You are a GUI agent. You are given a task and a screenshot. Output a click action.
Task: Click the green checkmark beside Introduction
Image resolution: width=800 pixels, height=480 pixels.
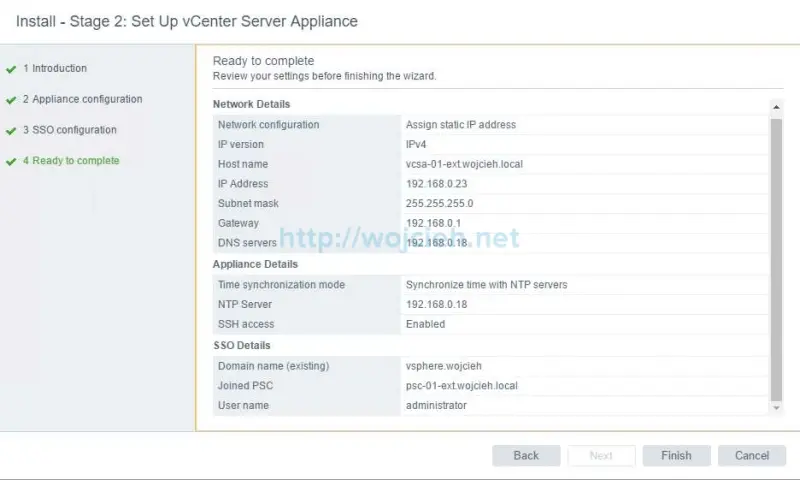click(x=11, y=69)
